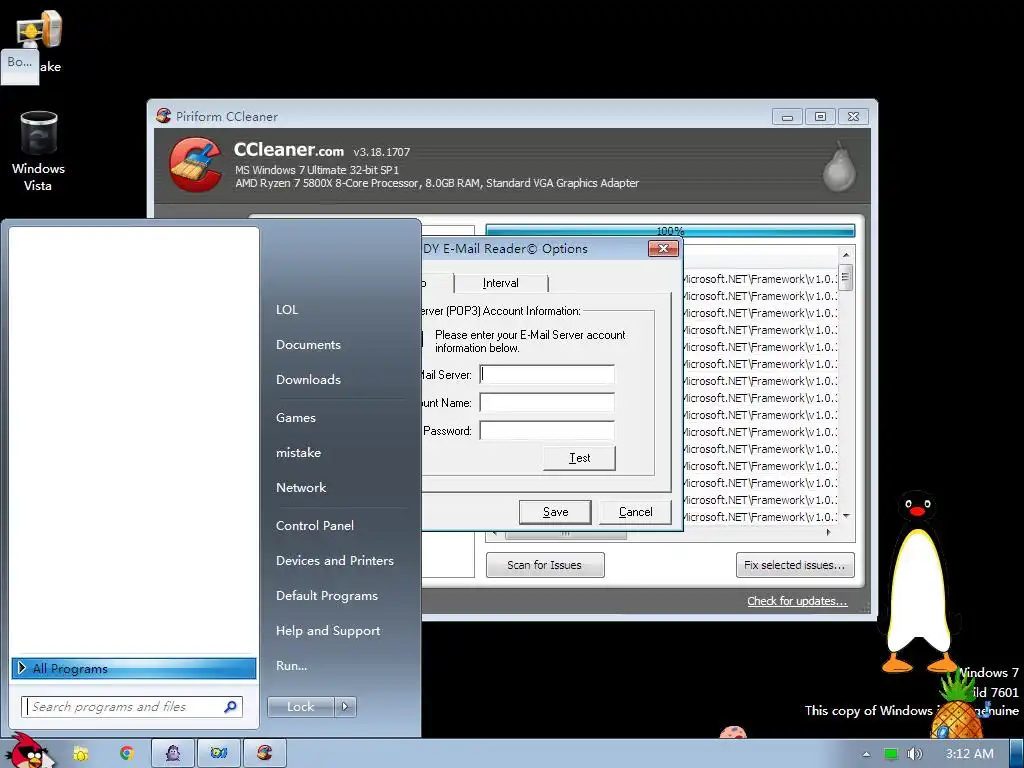This screenshot has width=1024, height=768.
Task: Click the volume speaker tray icon
Action: (x=914, y=754)
